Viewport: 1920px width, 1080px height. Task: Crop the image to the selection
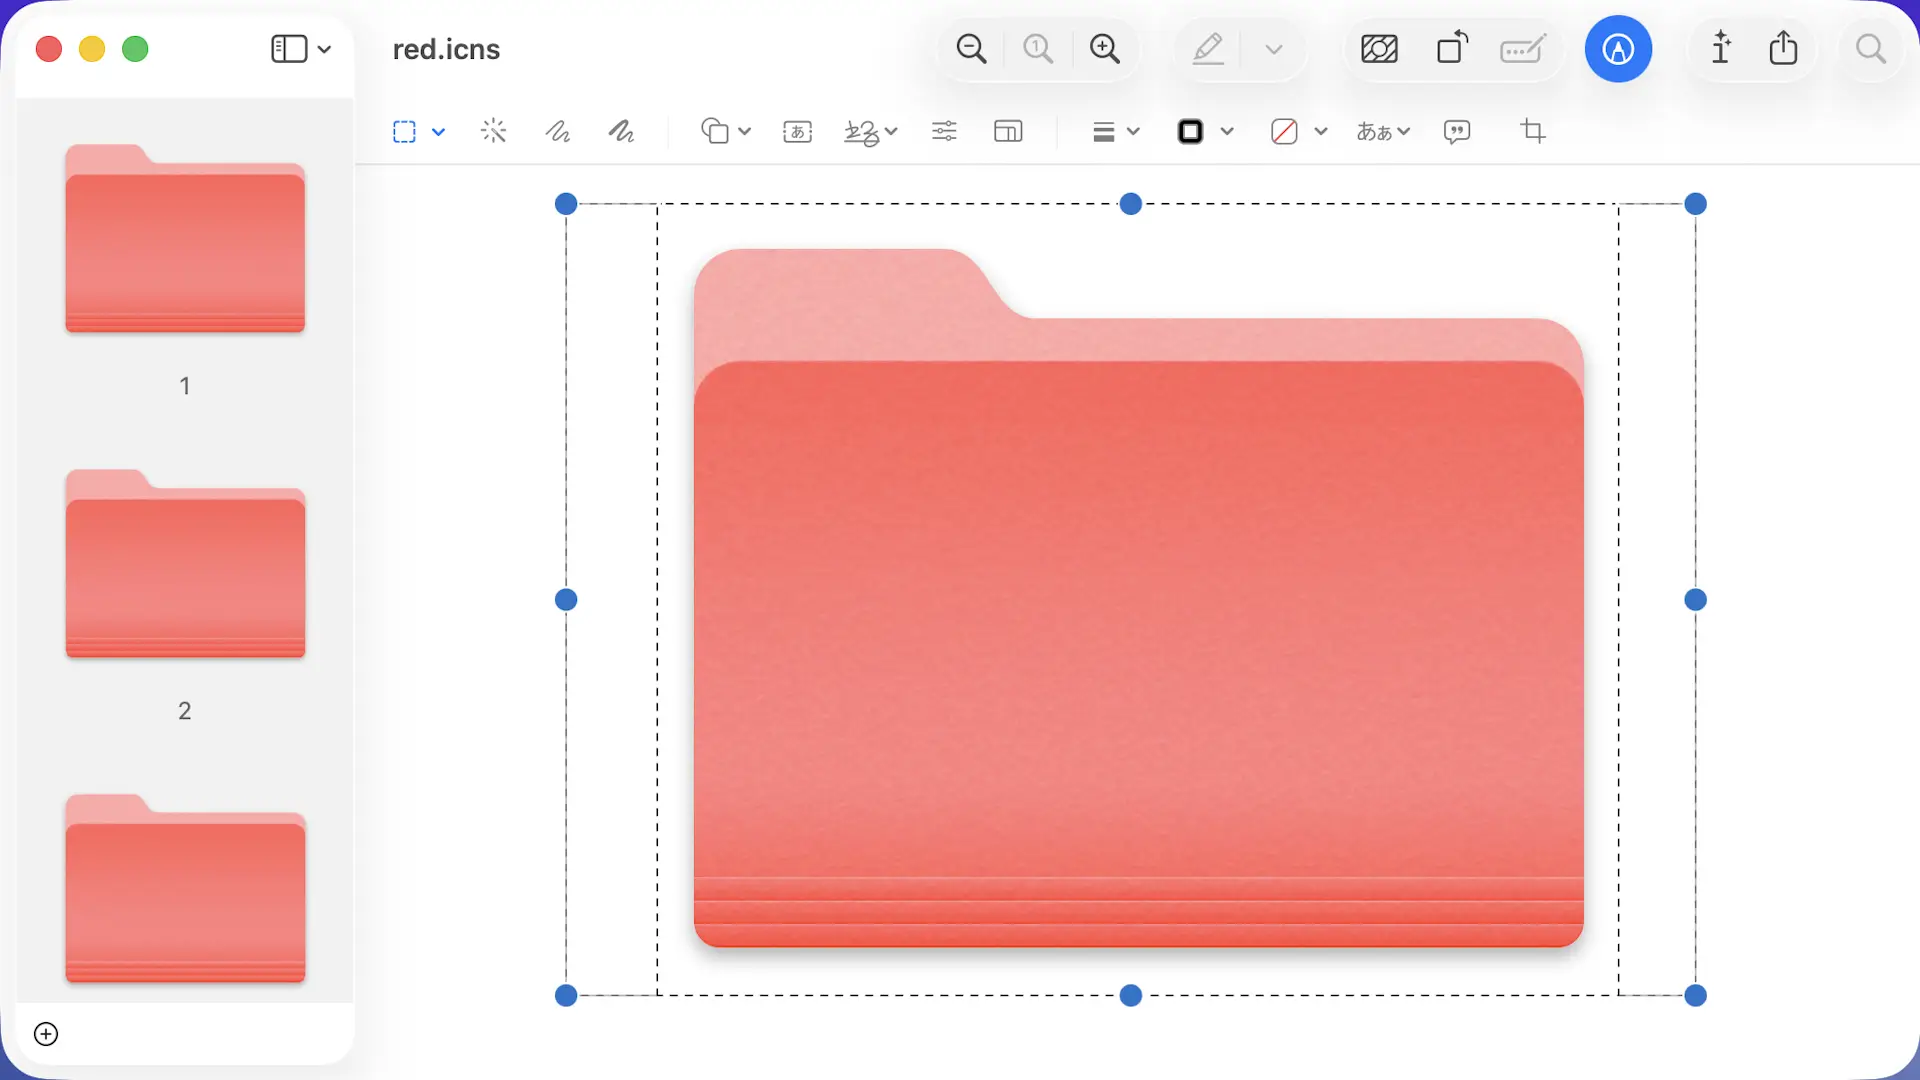point(1533,131)
